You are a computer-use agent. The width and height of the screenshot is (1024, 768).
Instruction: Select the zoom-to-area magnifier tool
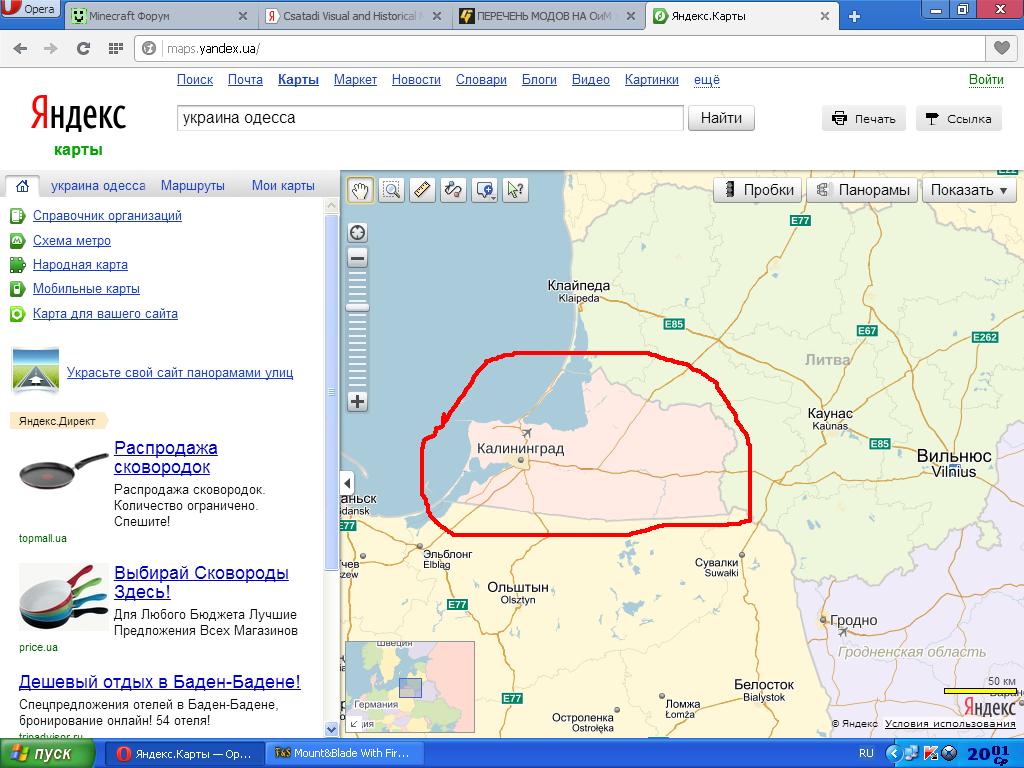[391, 190]
